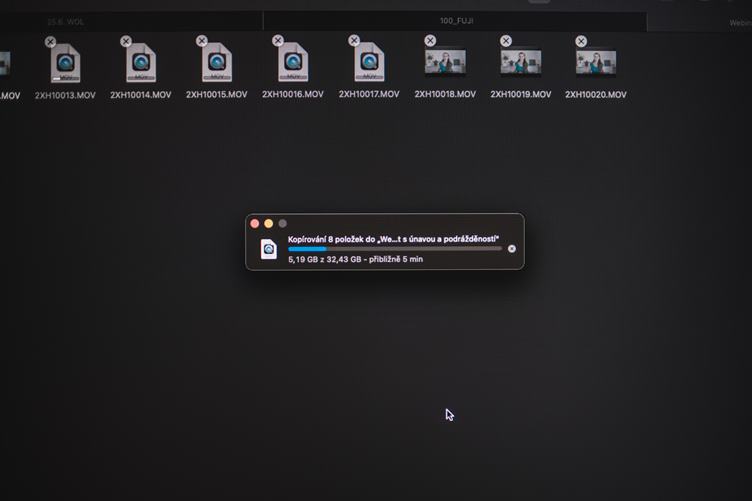The height and width of the screenshot is (501, 752).
Task: Click the 2XH10019.MOV file name
Action: click(x=521, y=94)
